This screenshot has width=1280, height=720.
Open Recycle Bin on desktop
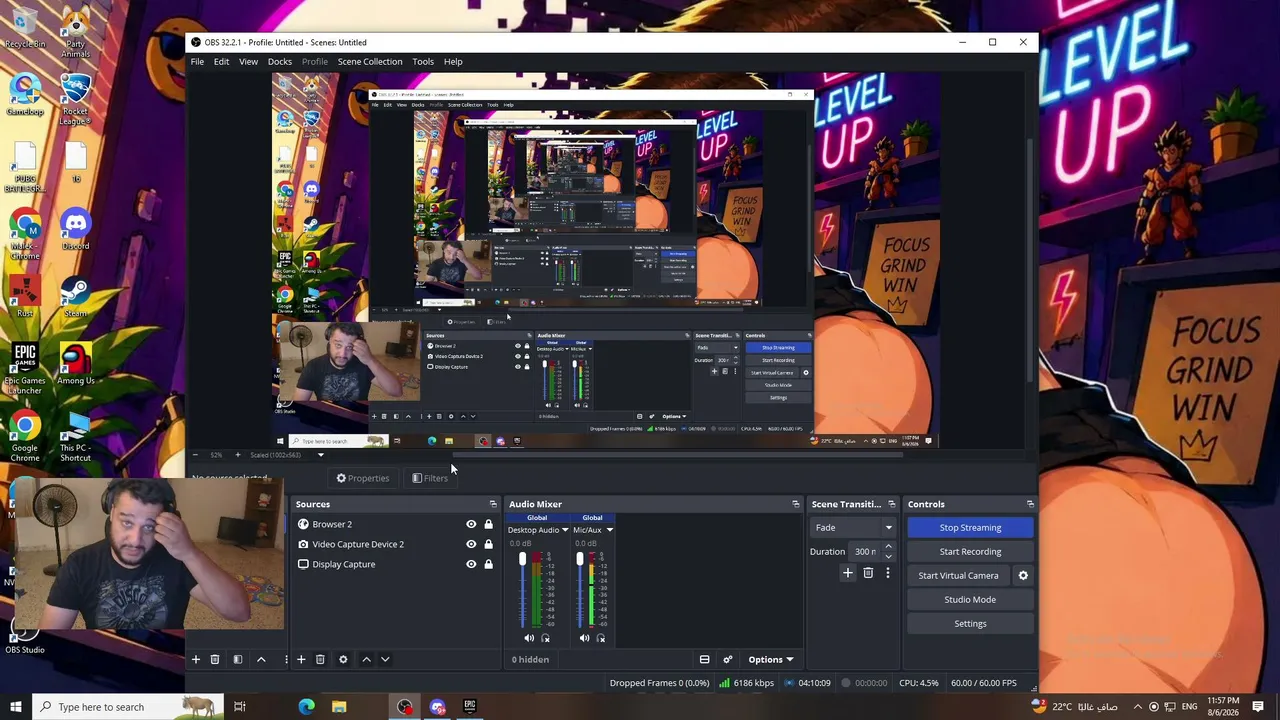coord(25,30)
